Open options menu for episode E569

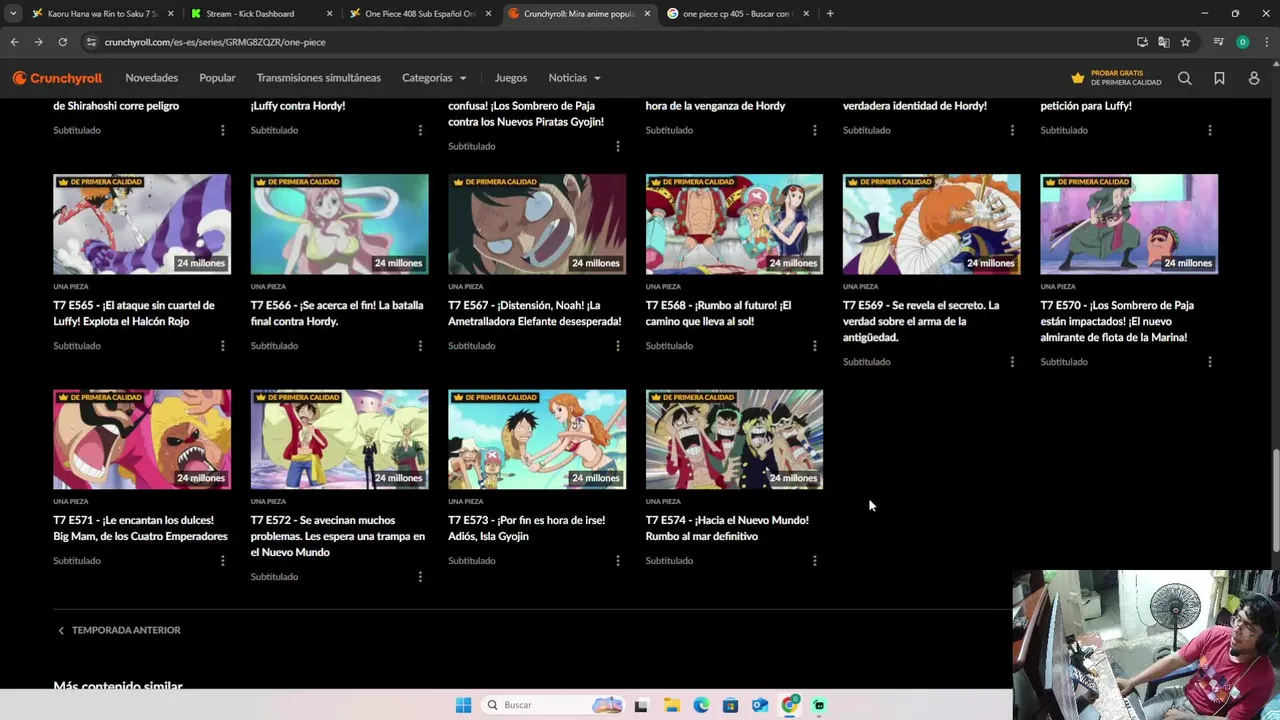coord(1012,362)
